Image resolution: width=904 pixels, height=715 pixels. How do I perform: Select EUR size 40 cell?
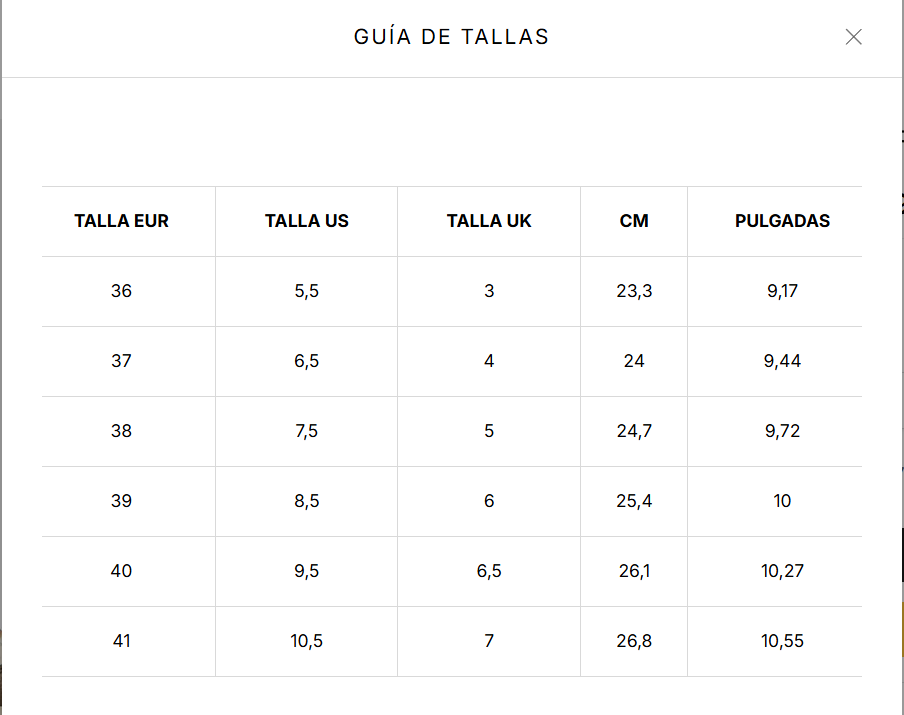point(121,571)
